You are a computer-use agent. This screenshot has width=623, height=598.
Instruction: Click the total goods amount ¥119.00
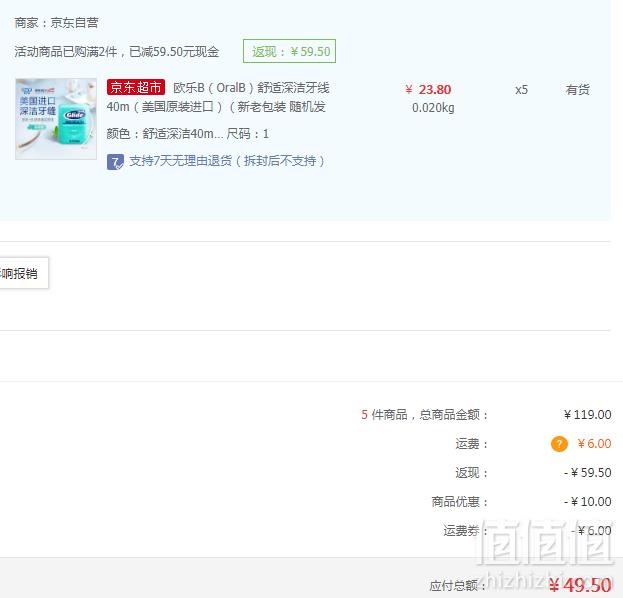[587, 415]
